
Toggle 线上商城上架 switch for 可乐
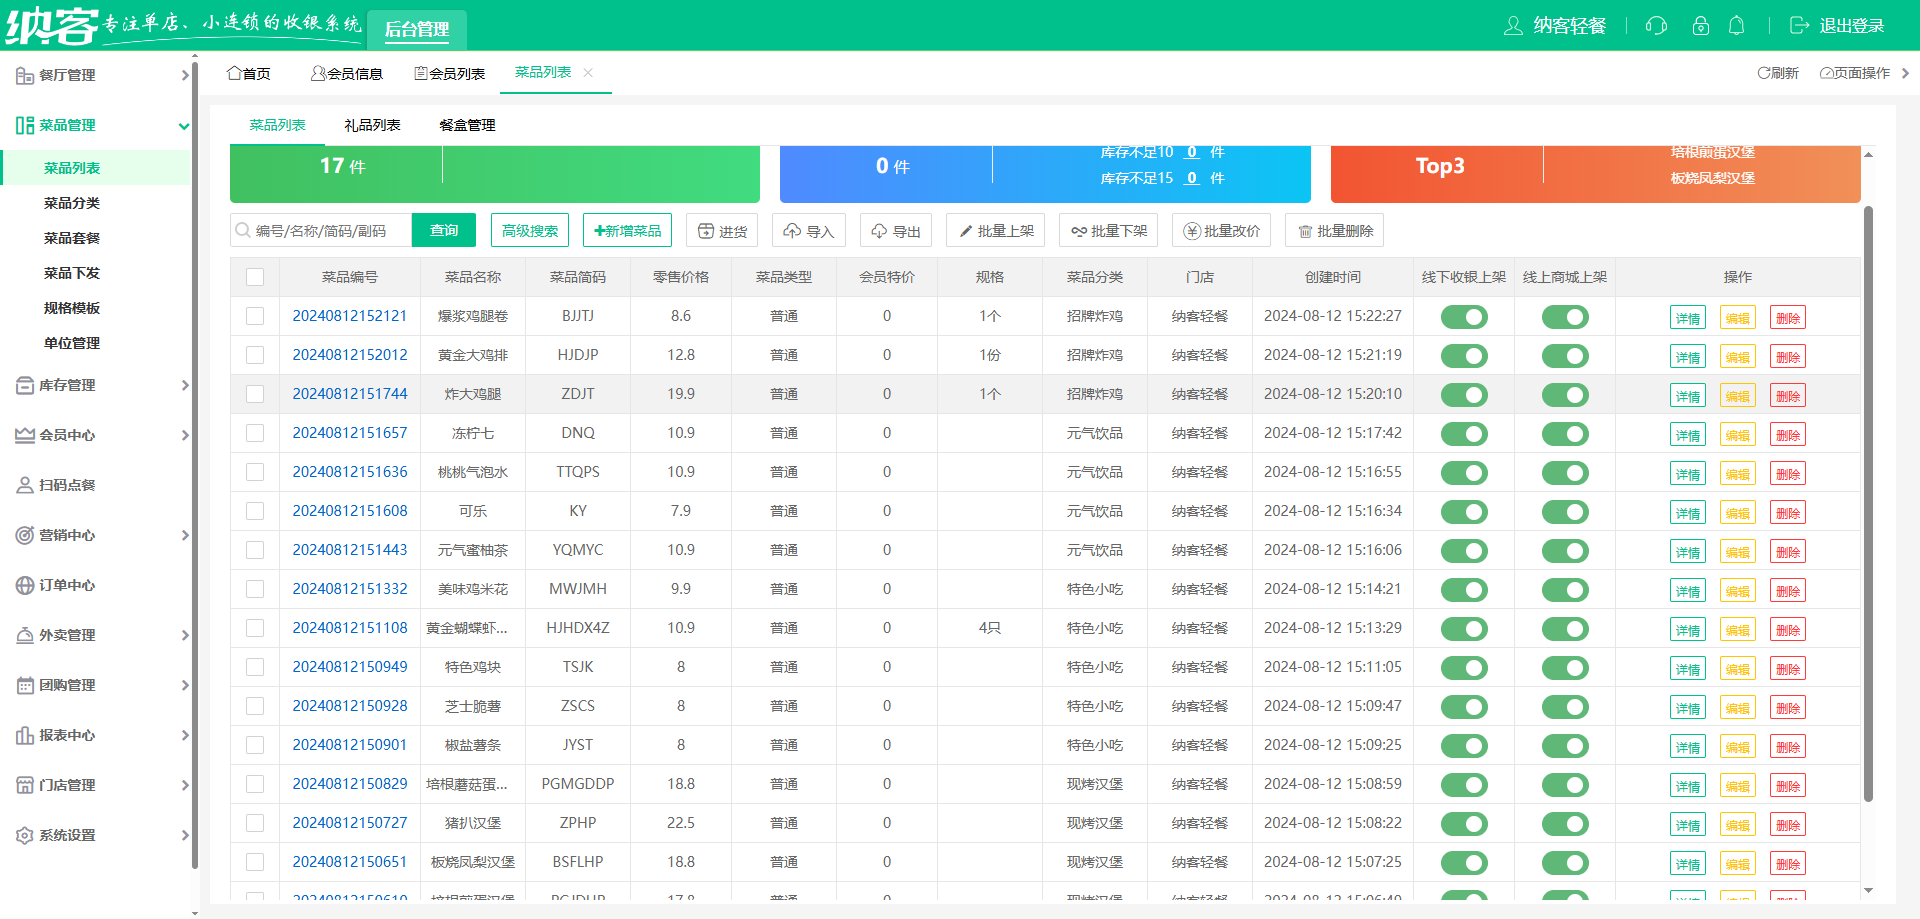coord(1565,512)
